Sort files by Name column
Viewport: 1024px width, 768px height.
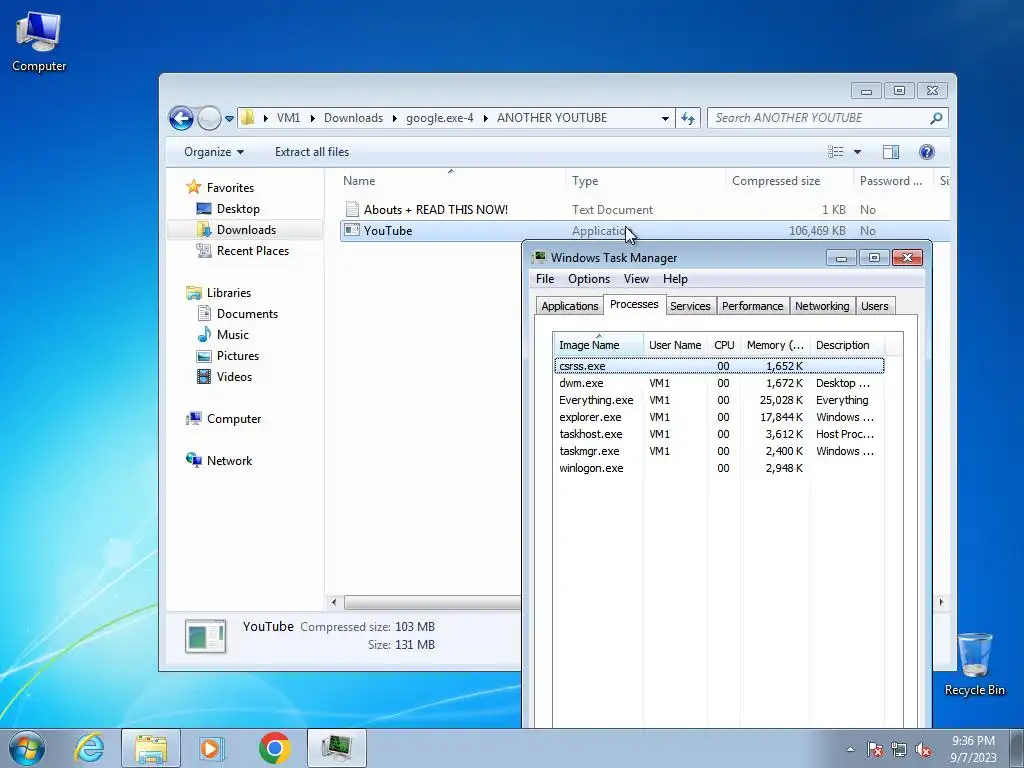click(x=451, y=181)
